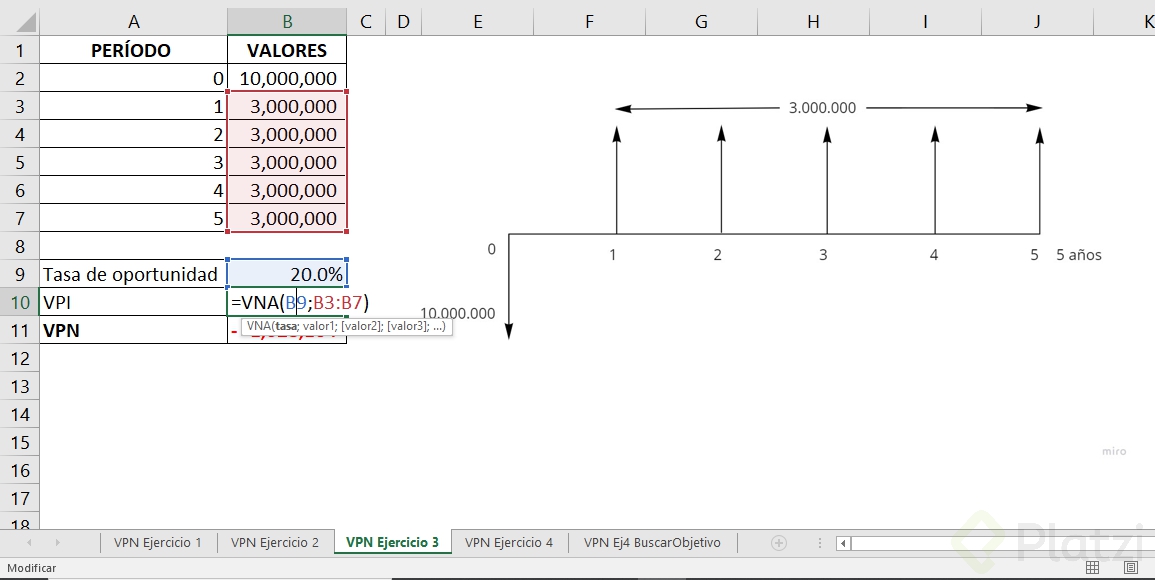Click the 20.0% rate cell
Screen dimensions: 1155x580
[x=287, y=274]
